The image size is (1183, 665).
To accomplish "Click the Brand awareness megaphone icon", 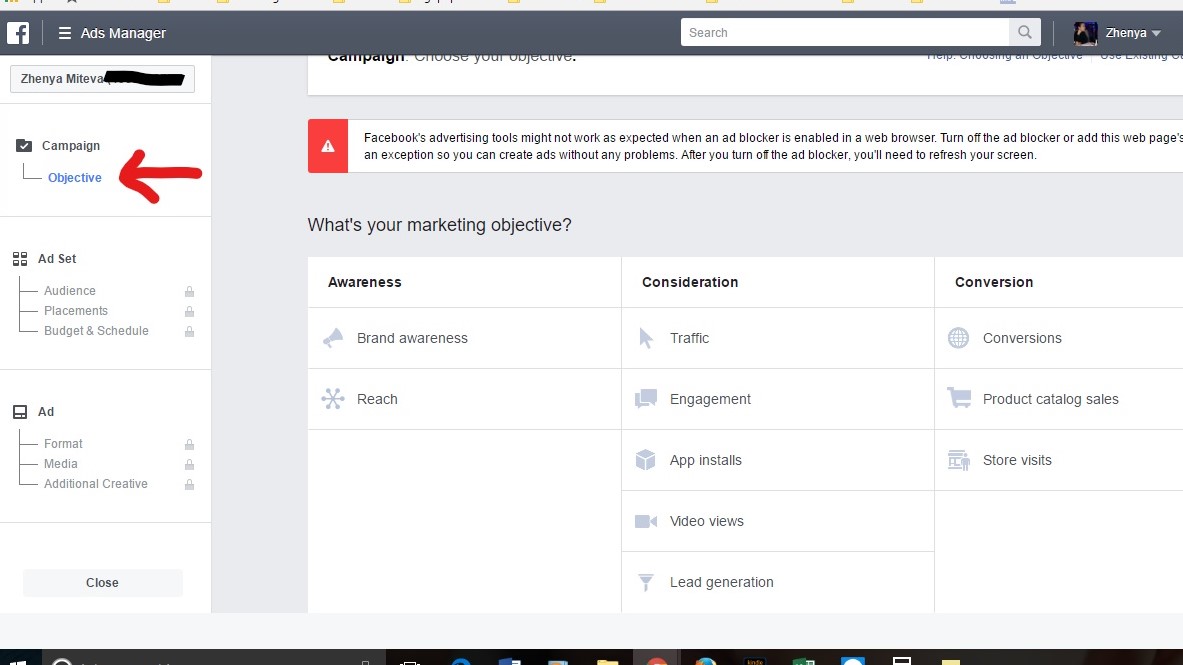I will click(333, 338).
